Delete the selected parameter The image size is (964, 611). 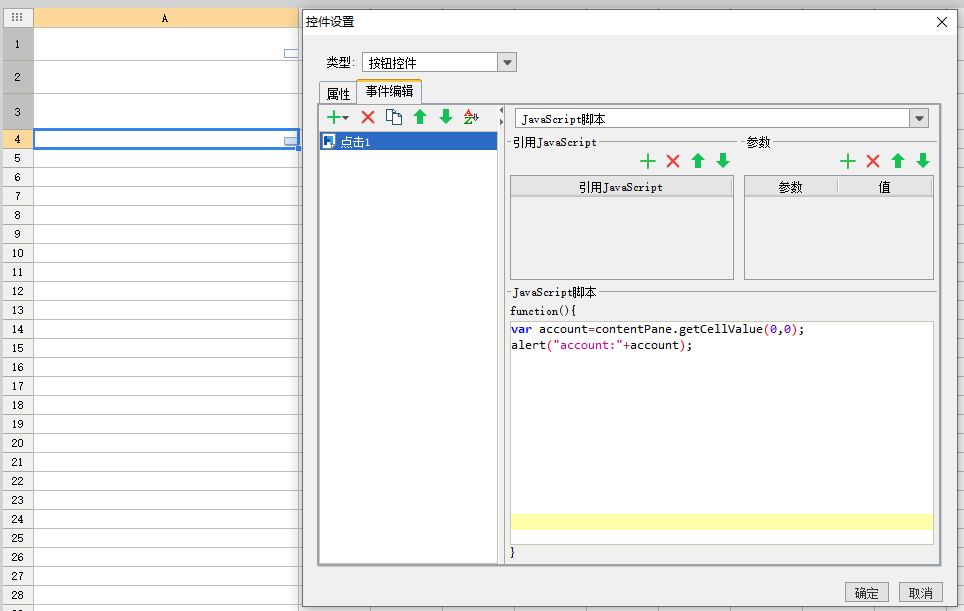872,161
